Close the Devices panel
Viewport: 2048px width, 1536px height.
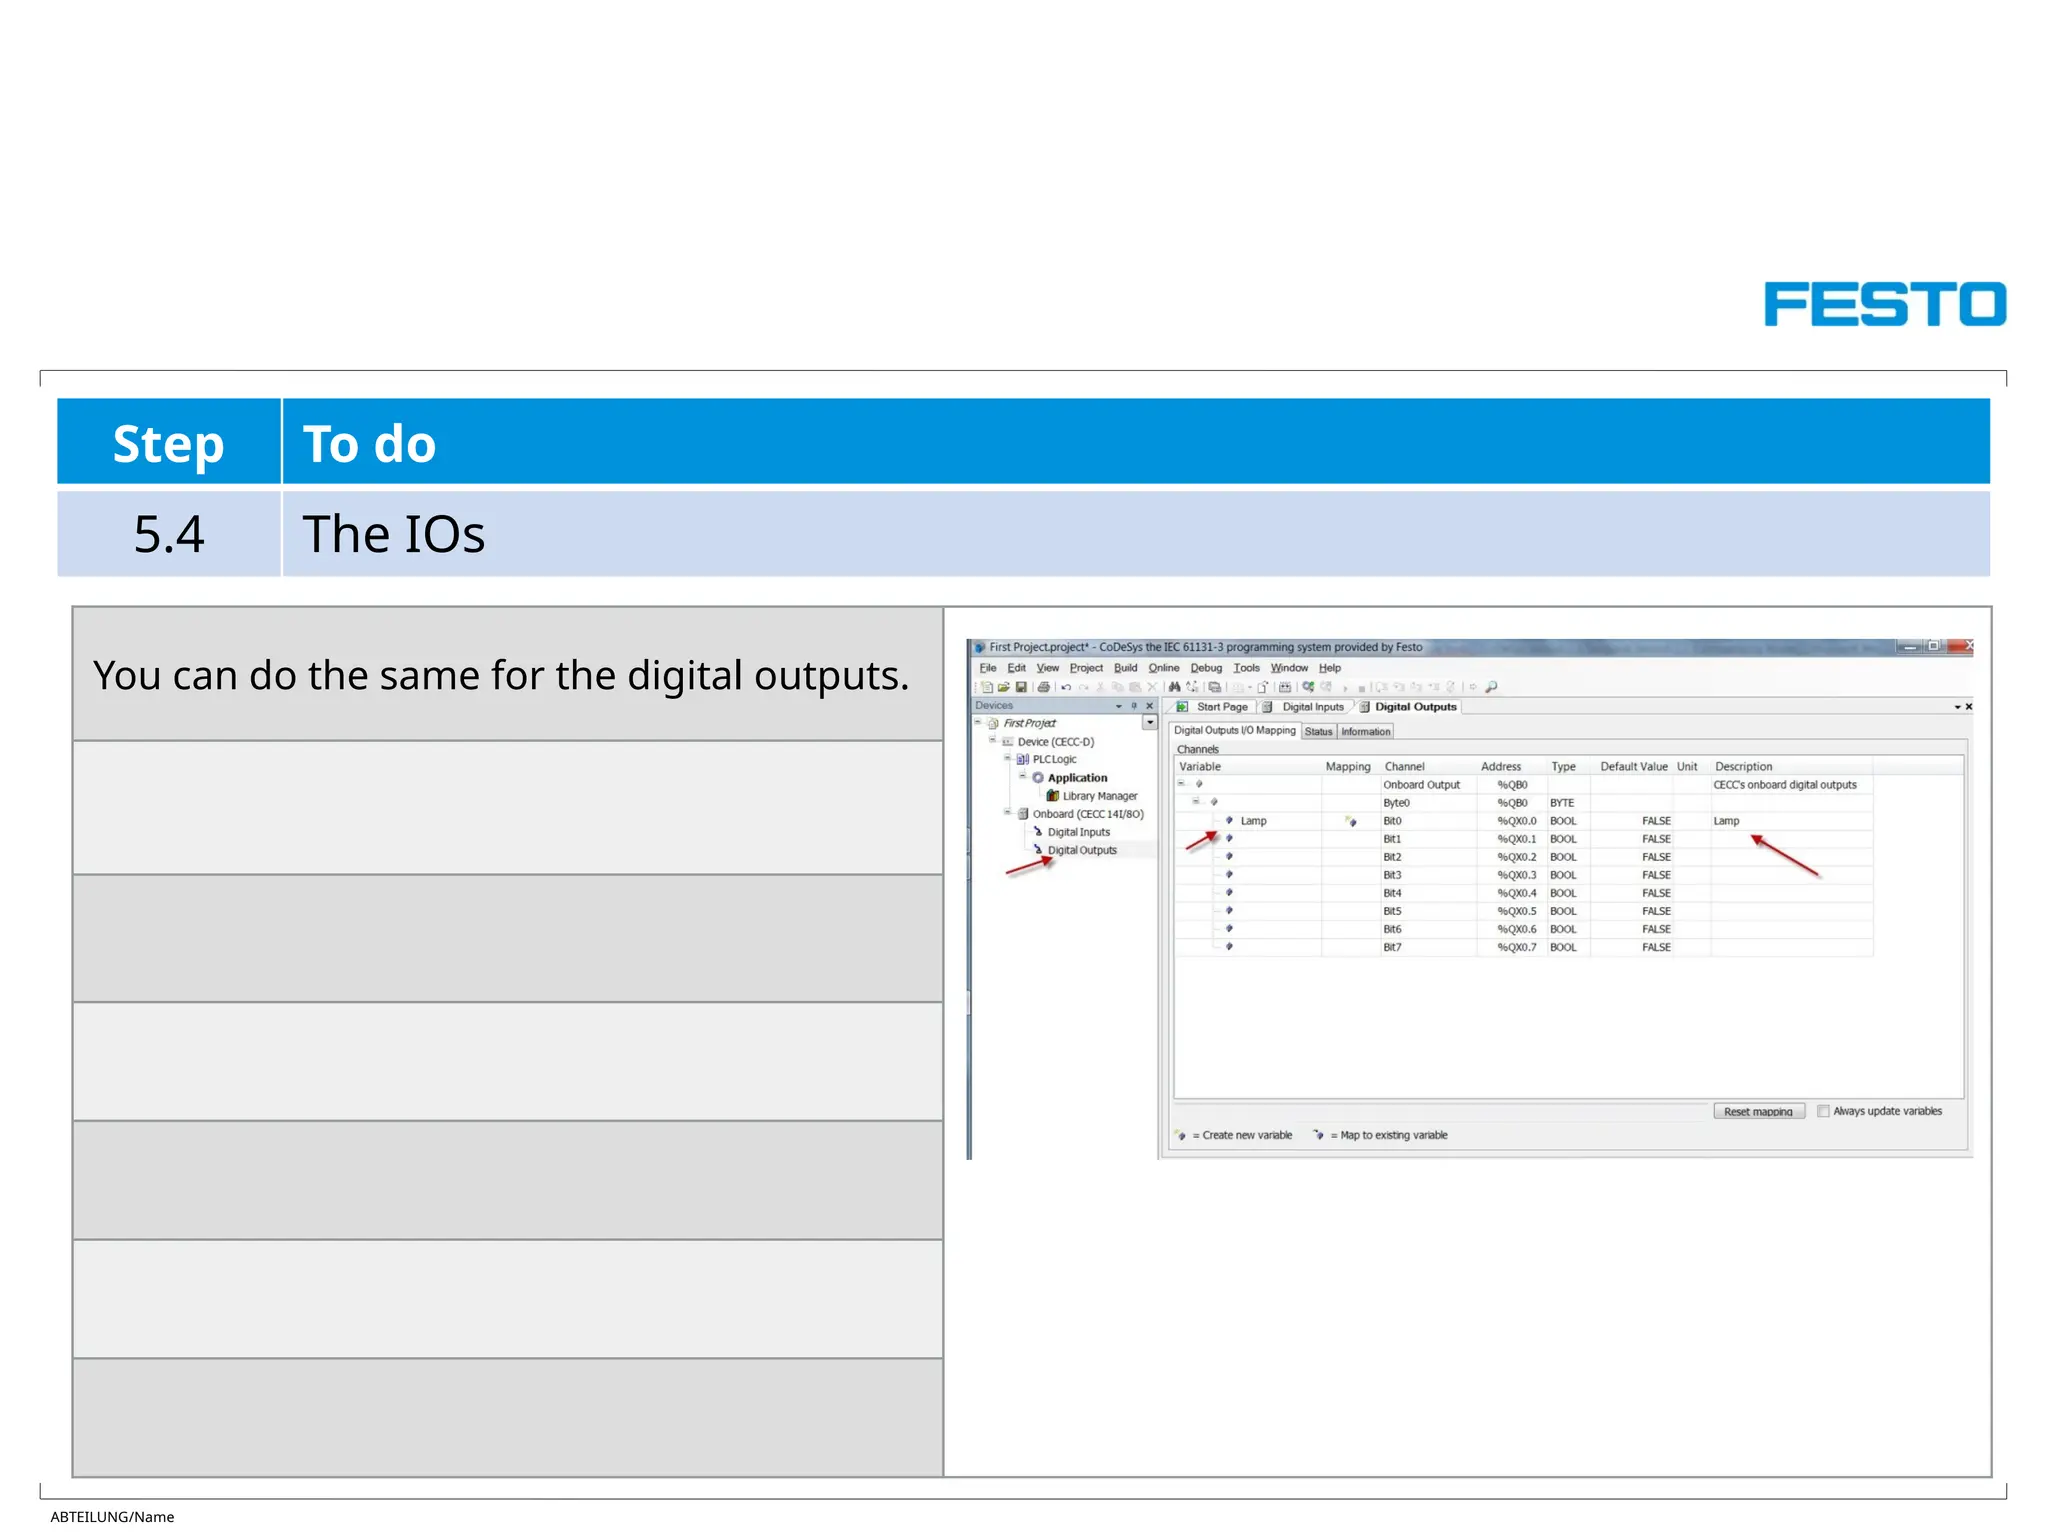(x=1149, y=706)
